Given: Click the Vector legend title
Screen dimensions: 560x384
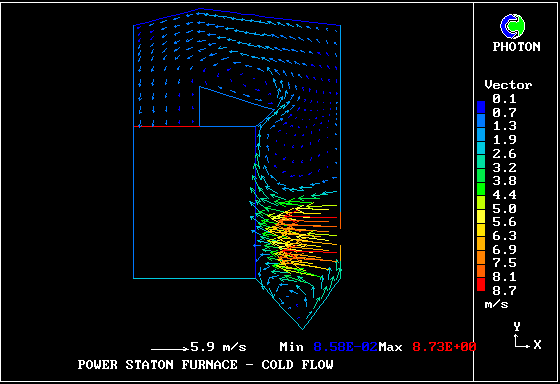Looking at the screenshot, I should click(x=508, y=85).
